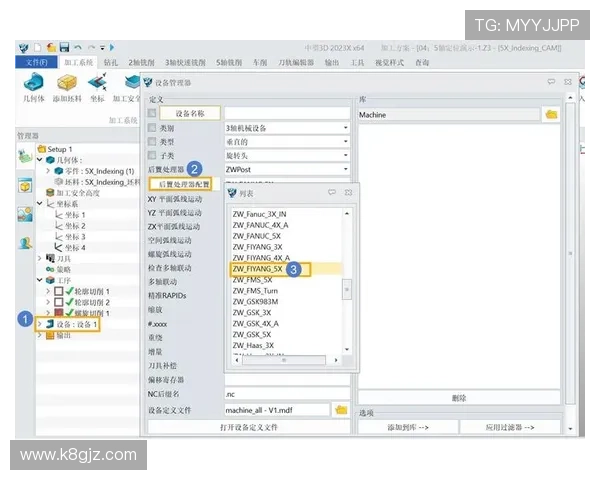This screenshot has width=600, height=480.
Task: Click the save icon in quick access toolbar
Action: pyautogui.click(x=64, y=47)
